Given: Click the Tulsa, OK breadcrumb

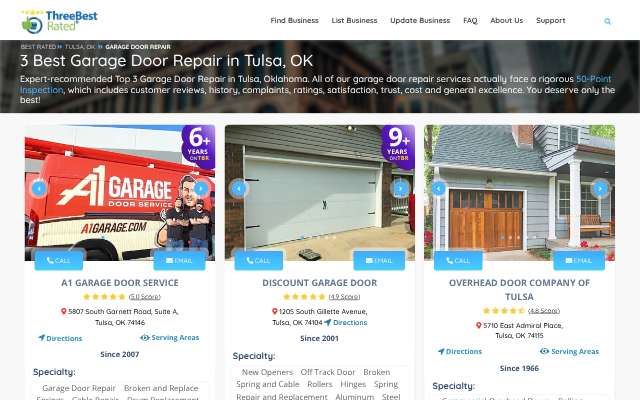Looking at the screenshot, I should click(x=80, y=47).
